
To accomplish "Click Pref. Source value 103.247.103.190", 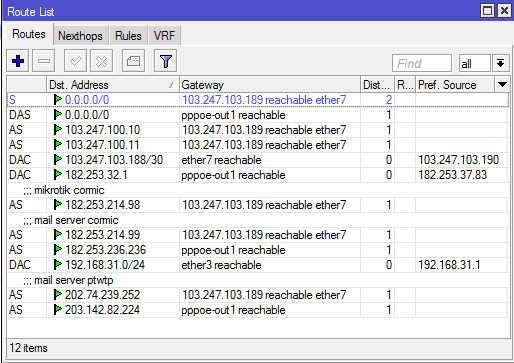I will [x=459, y=160].
